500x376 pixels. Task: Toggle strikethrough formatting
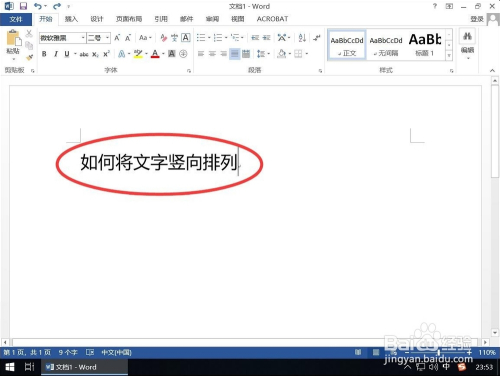[84, 54]
